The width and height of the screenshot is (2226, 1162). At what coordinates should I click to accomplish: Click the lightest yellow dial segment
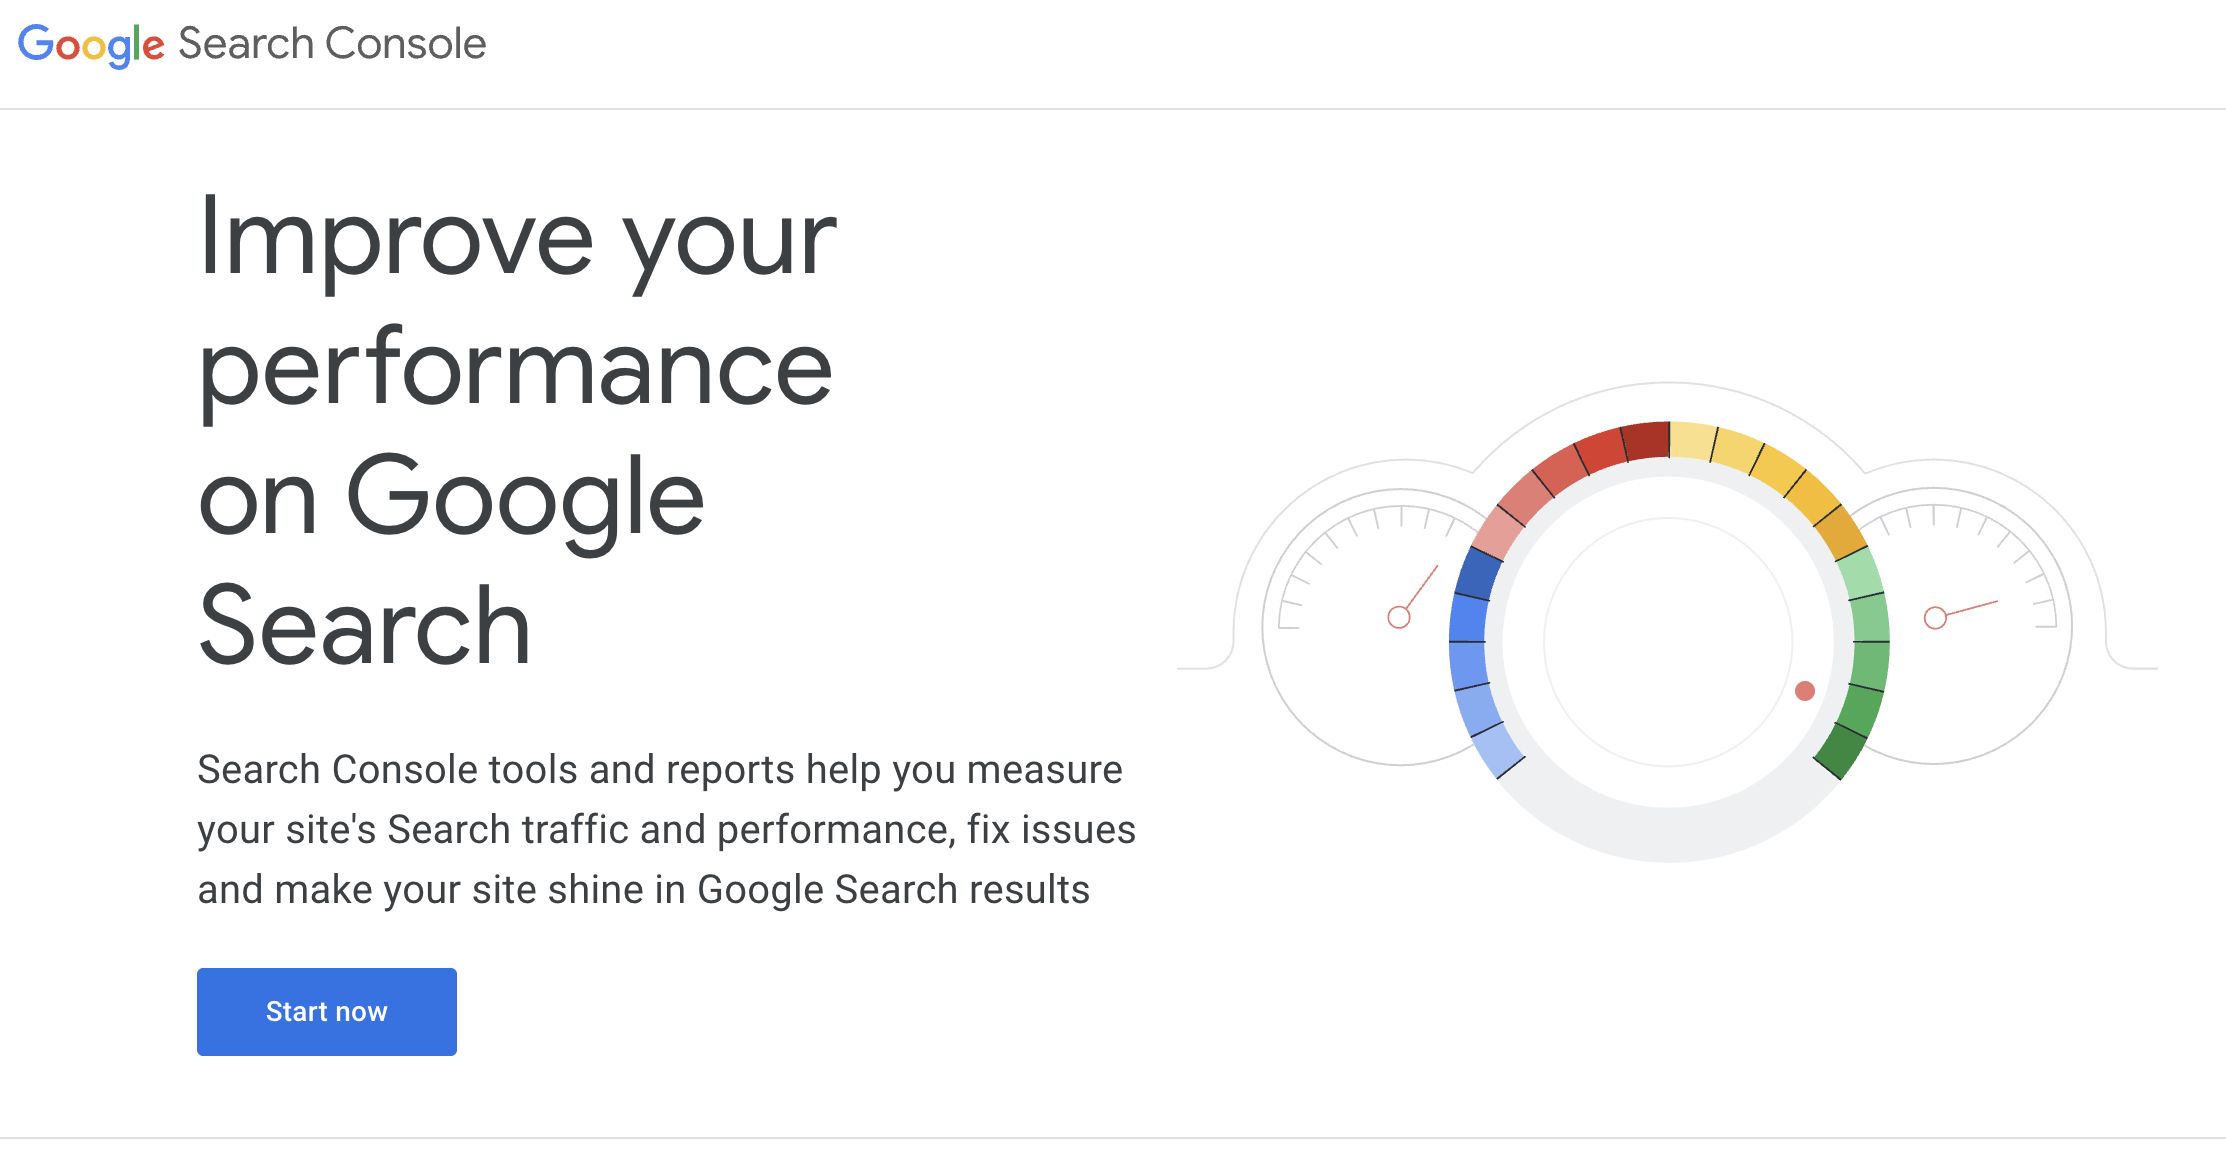click(x=1692, y=441)
